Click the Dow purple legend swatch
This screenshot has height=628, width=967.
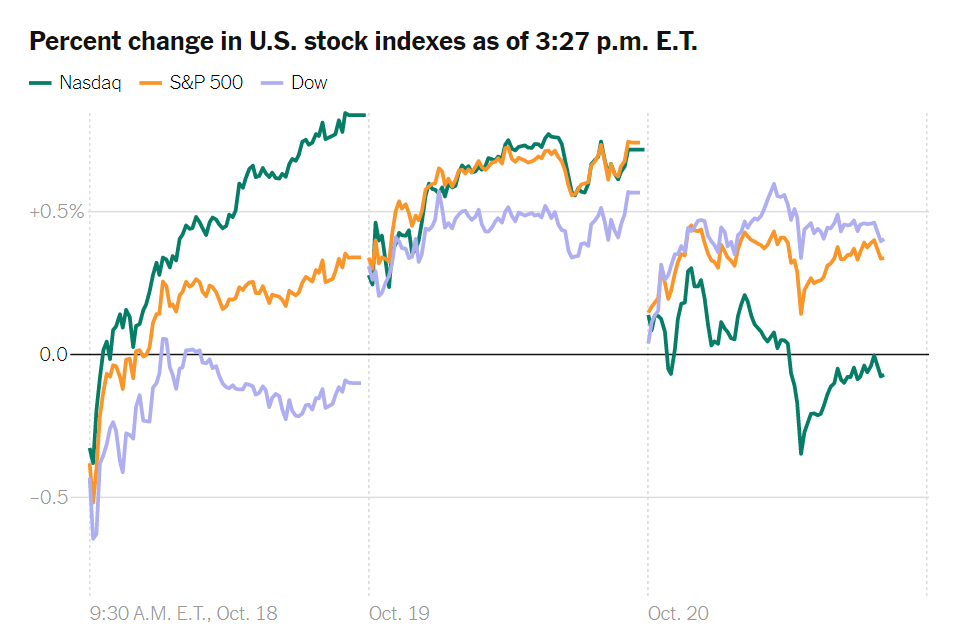[x=273, y=83]
